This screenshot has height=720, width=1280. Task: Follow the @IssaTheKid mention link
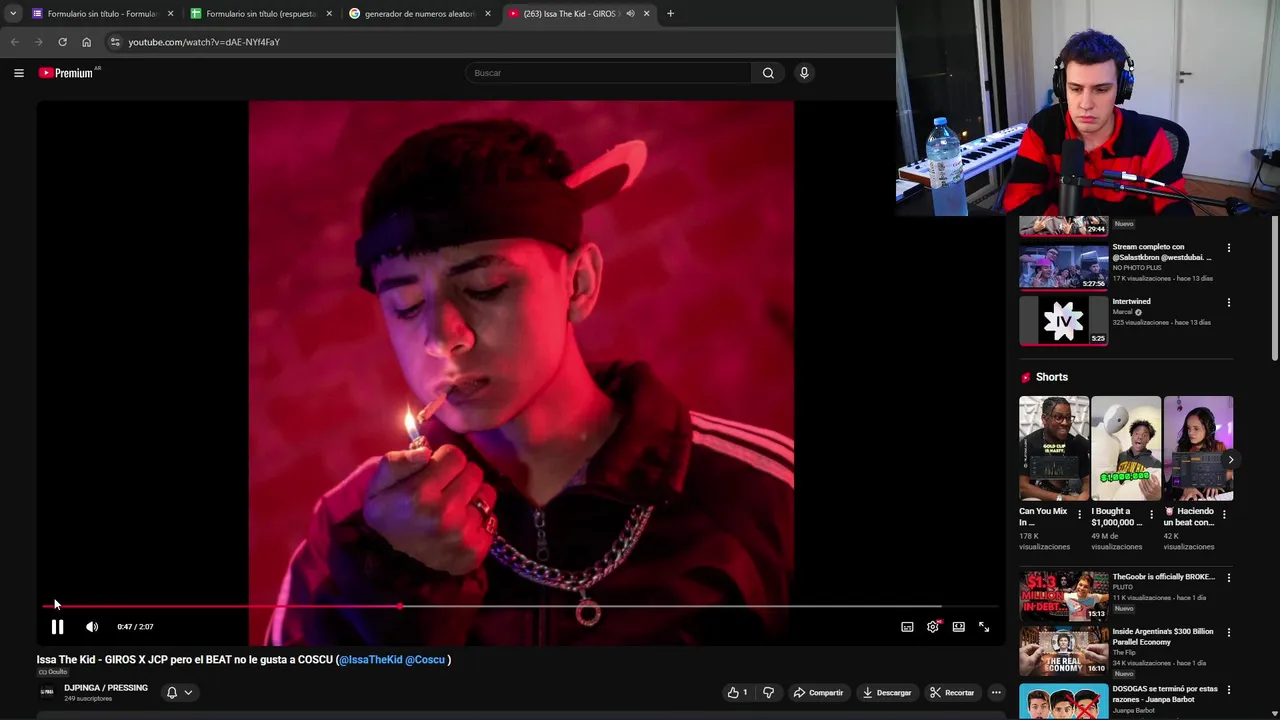371,660
